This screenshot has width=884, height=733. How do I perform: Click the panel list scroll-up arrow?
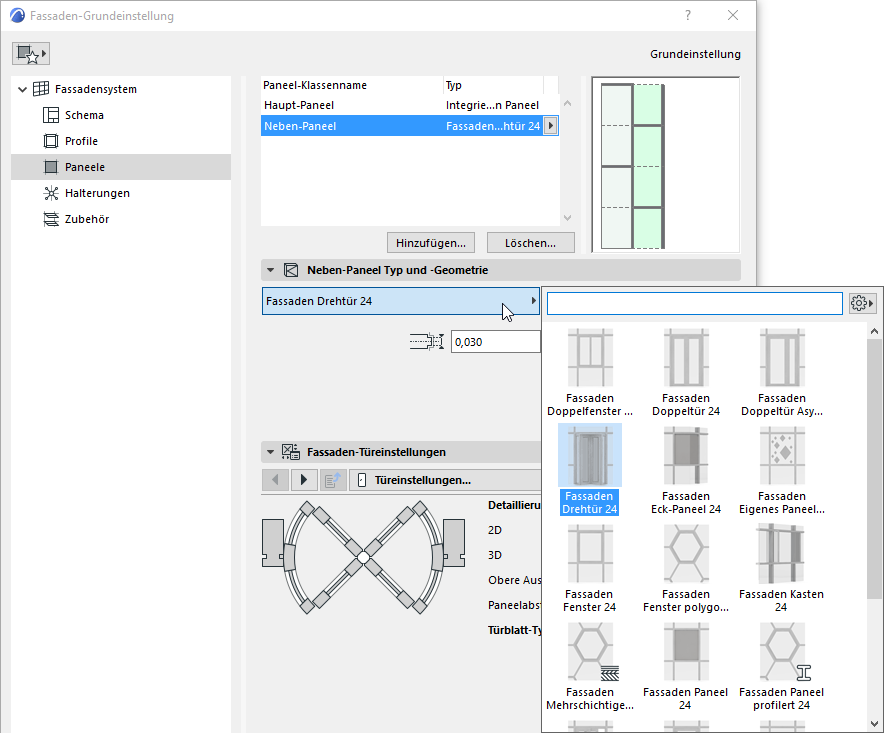click(568, 104)
